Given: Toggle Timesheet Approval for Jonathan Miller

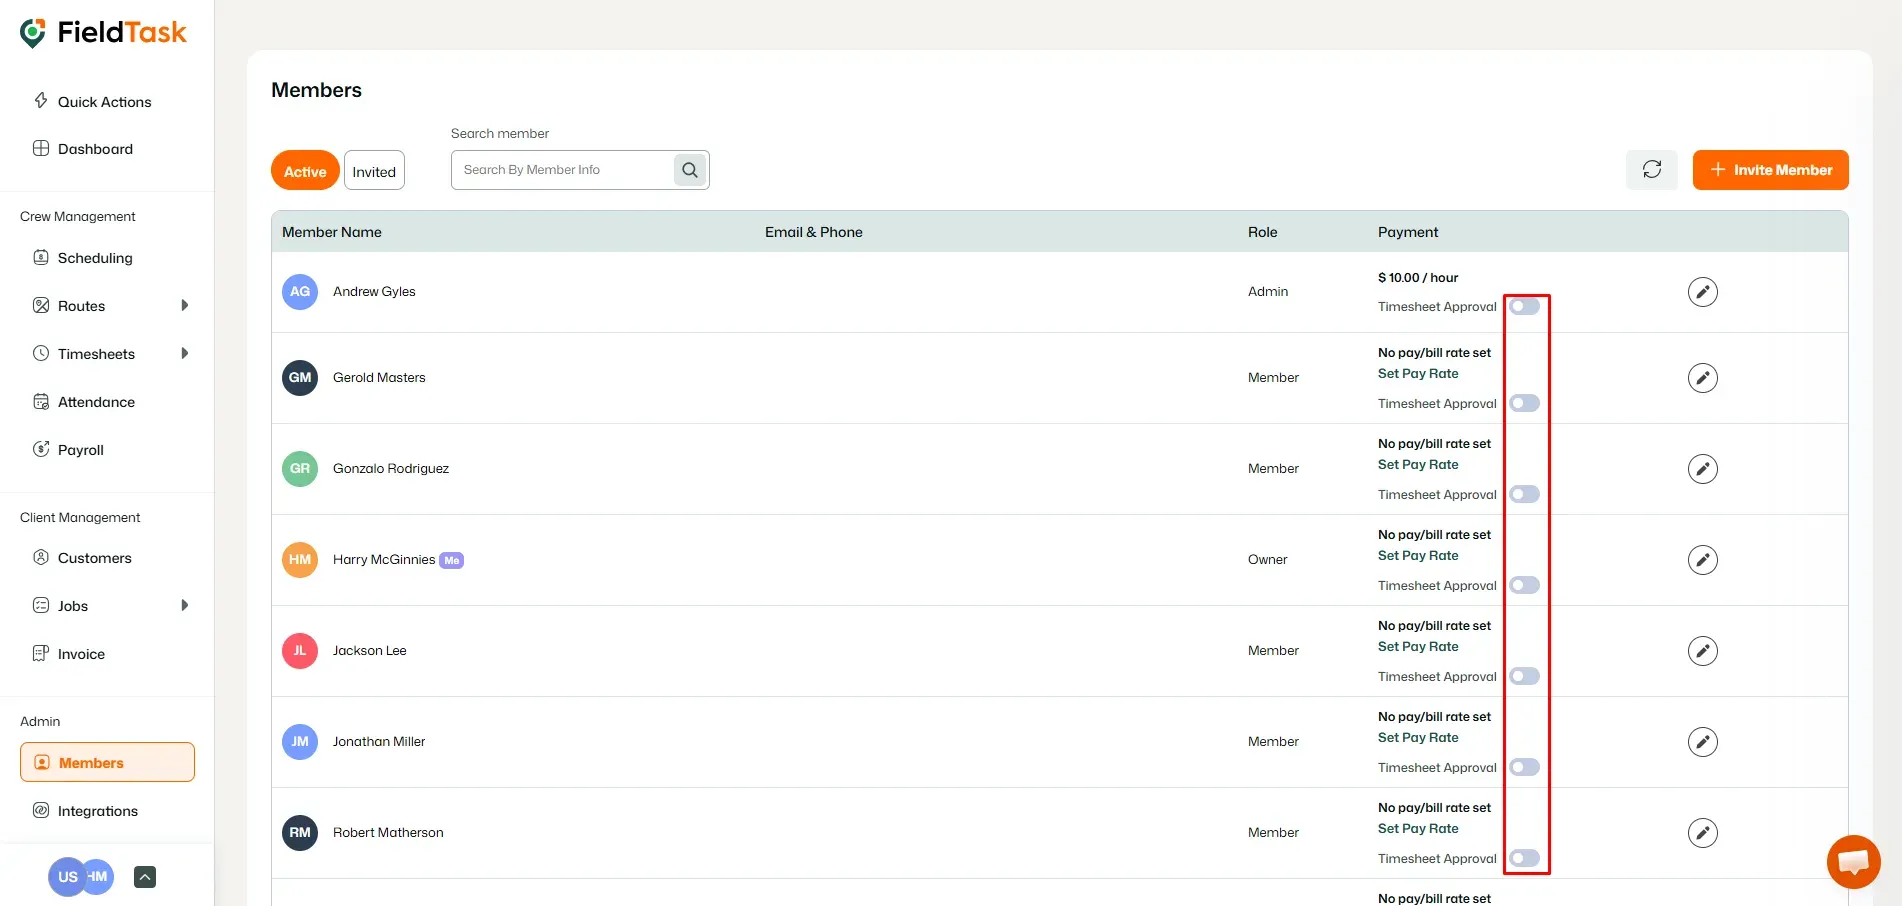Looking at the screenshot, I should click(x=1525, y=767).
